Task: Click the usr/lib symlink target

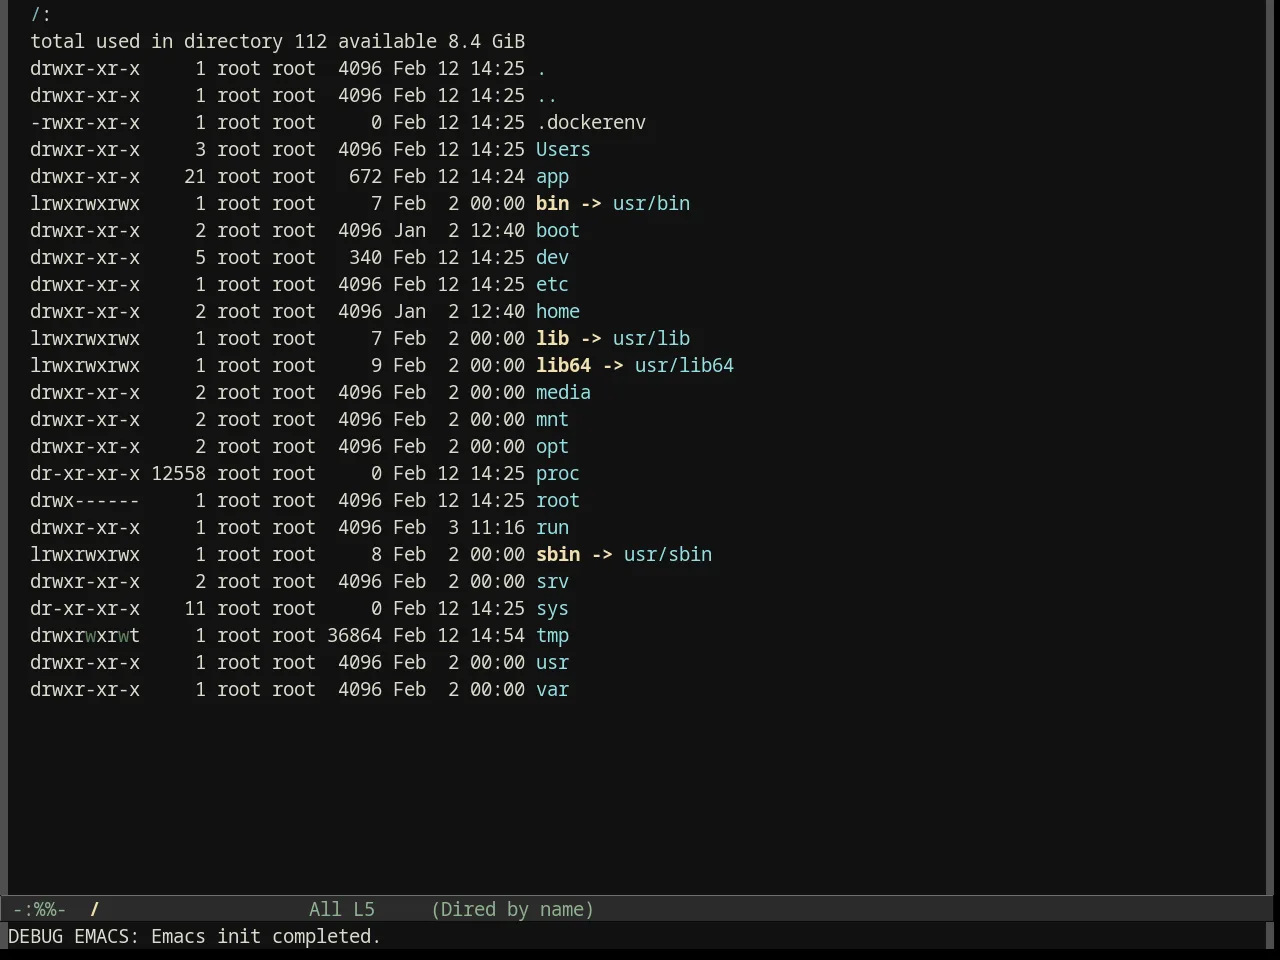Action: coord(651,338)
